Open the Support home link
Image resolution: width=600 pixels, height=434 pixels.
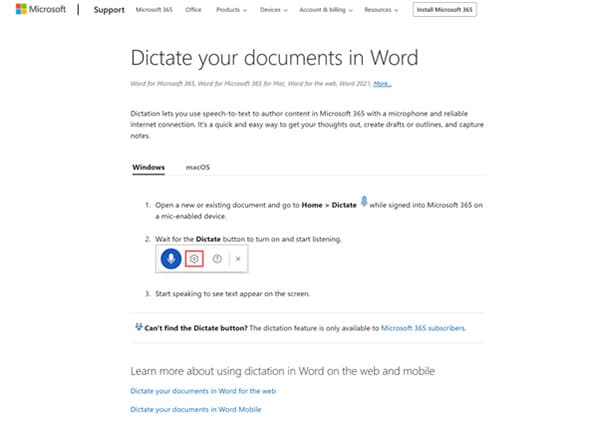tap(109, 10)
